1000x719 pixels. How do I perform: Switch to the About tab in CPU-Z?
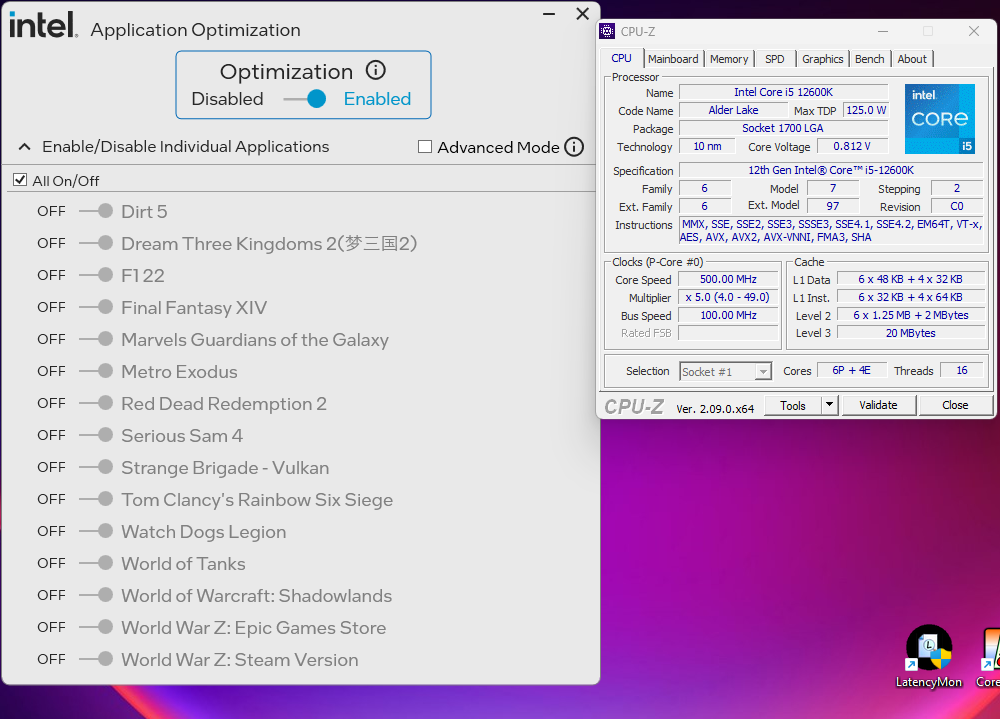(x=912, y=59)
